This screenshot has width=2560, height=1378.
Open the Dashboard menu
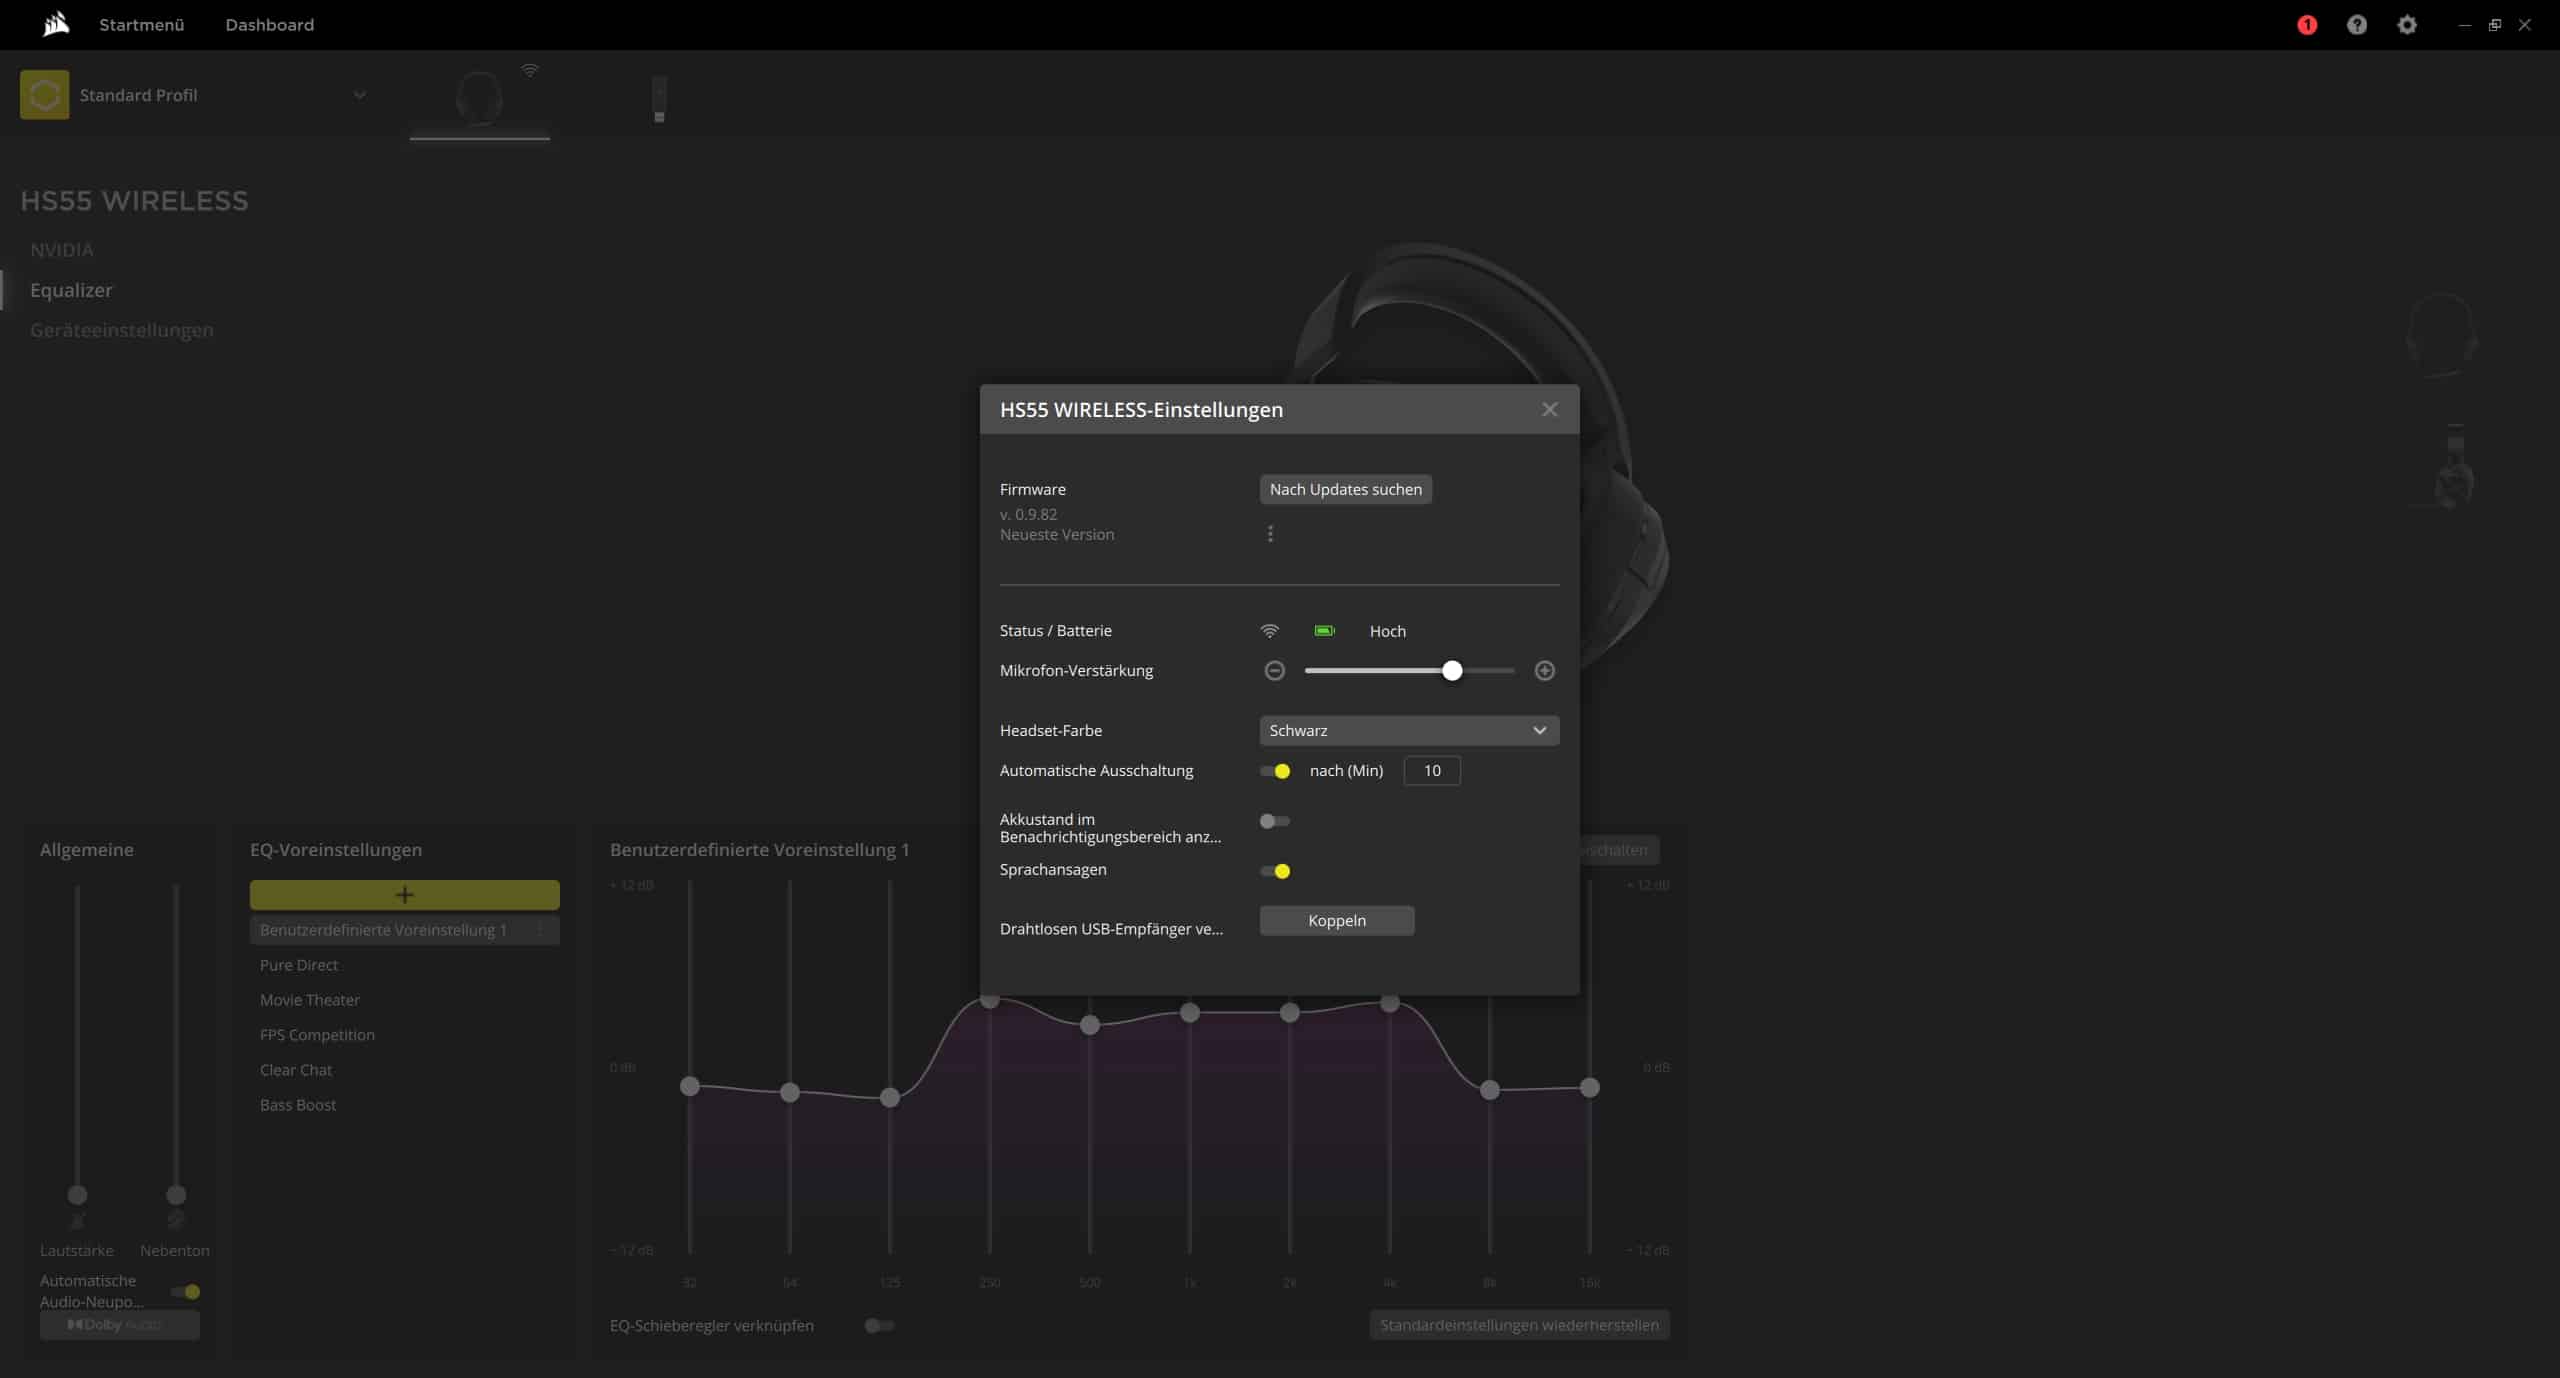(269, 25)
